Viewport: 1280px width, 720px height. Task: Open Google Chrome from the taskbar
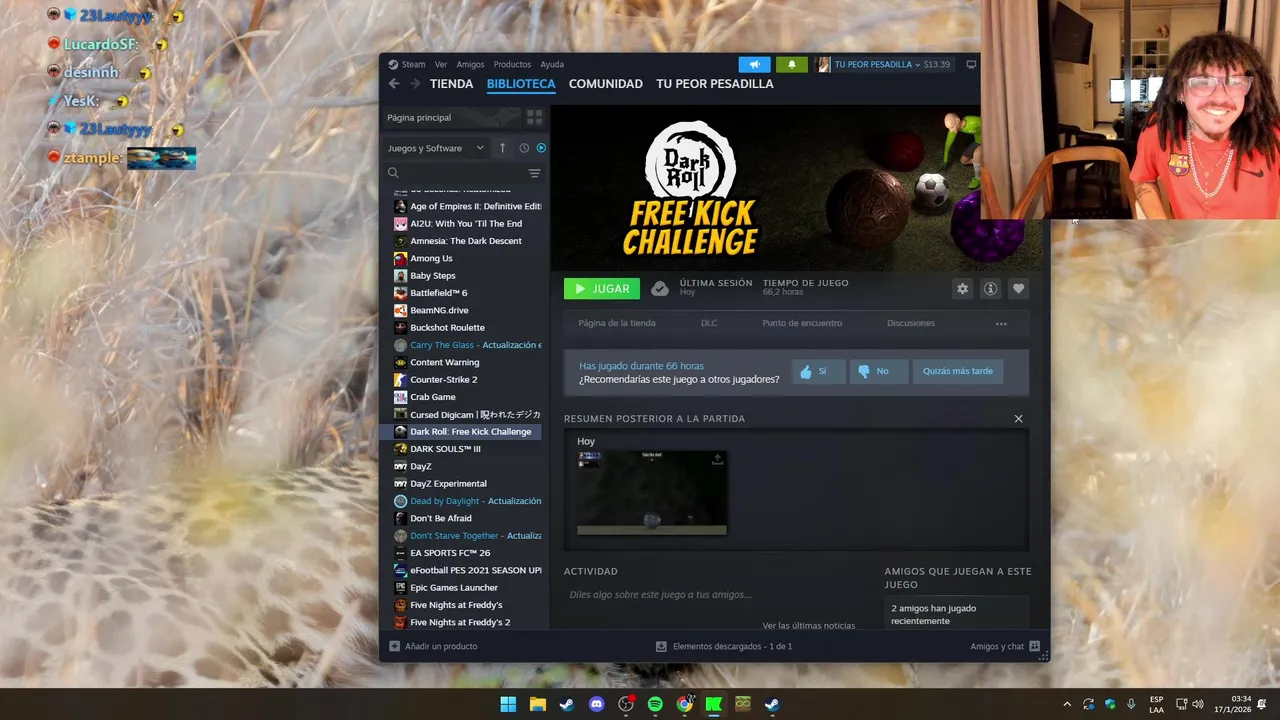click(x=684, y=704)
